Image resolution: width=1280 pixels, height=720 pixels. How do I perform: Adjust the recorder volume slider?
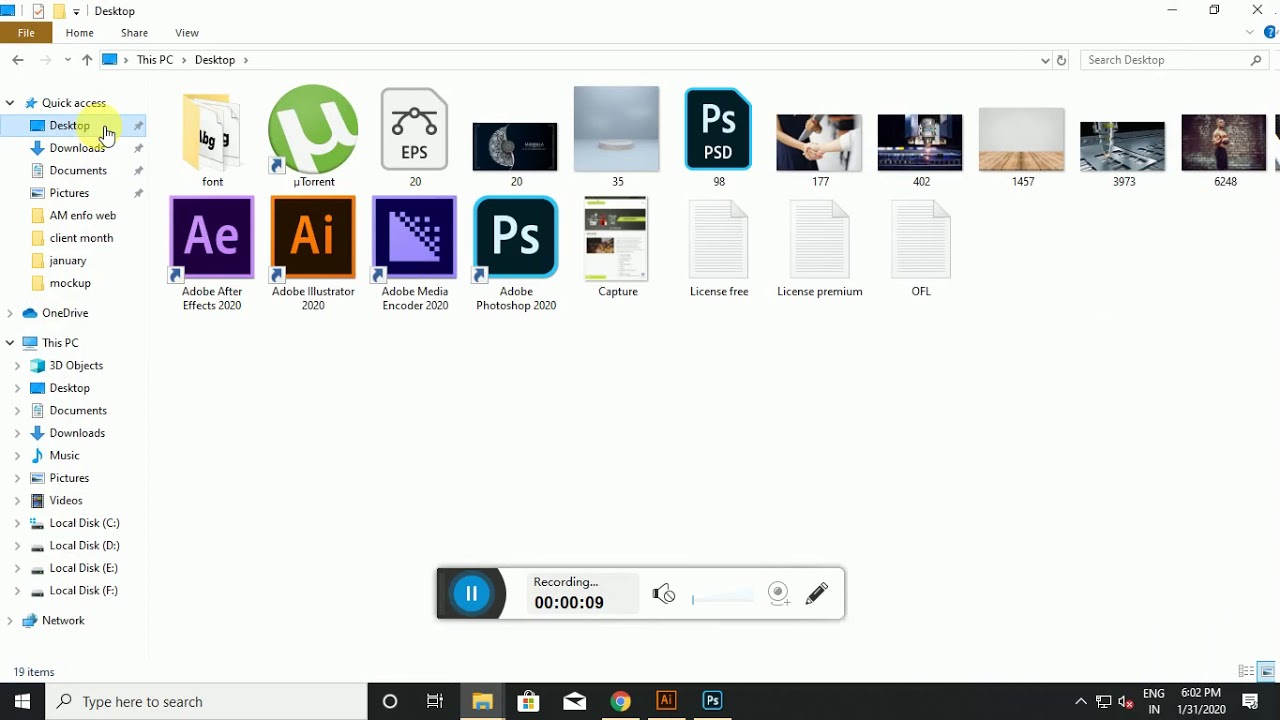(722, 598)
